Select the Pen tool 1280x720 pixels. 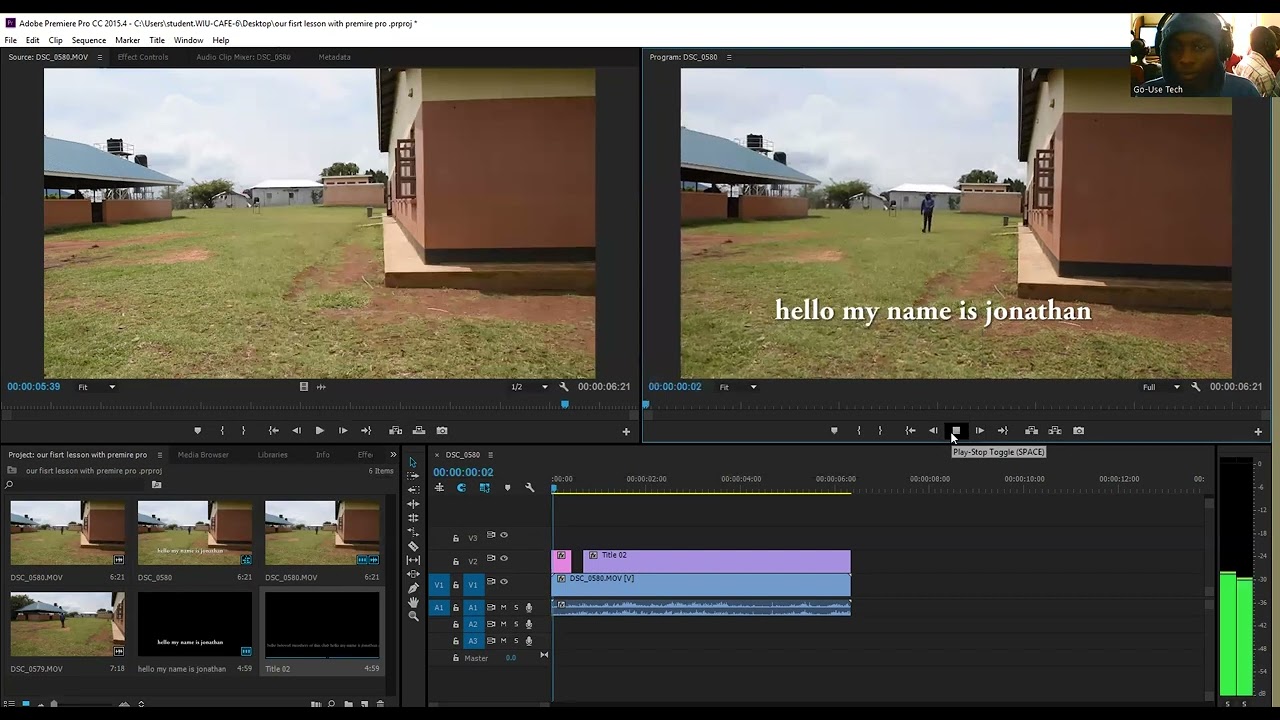(413, 588)
